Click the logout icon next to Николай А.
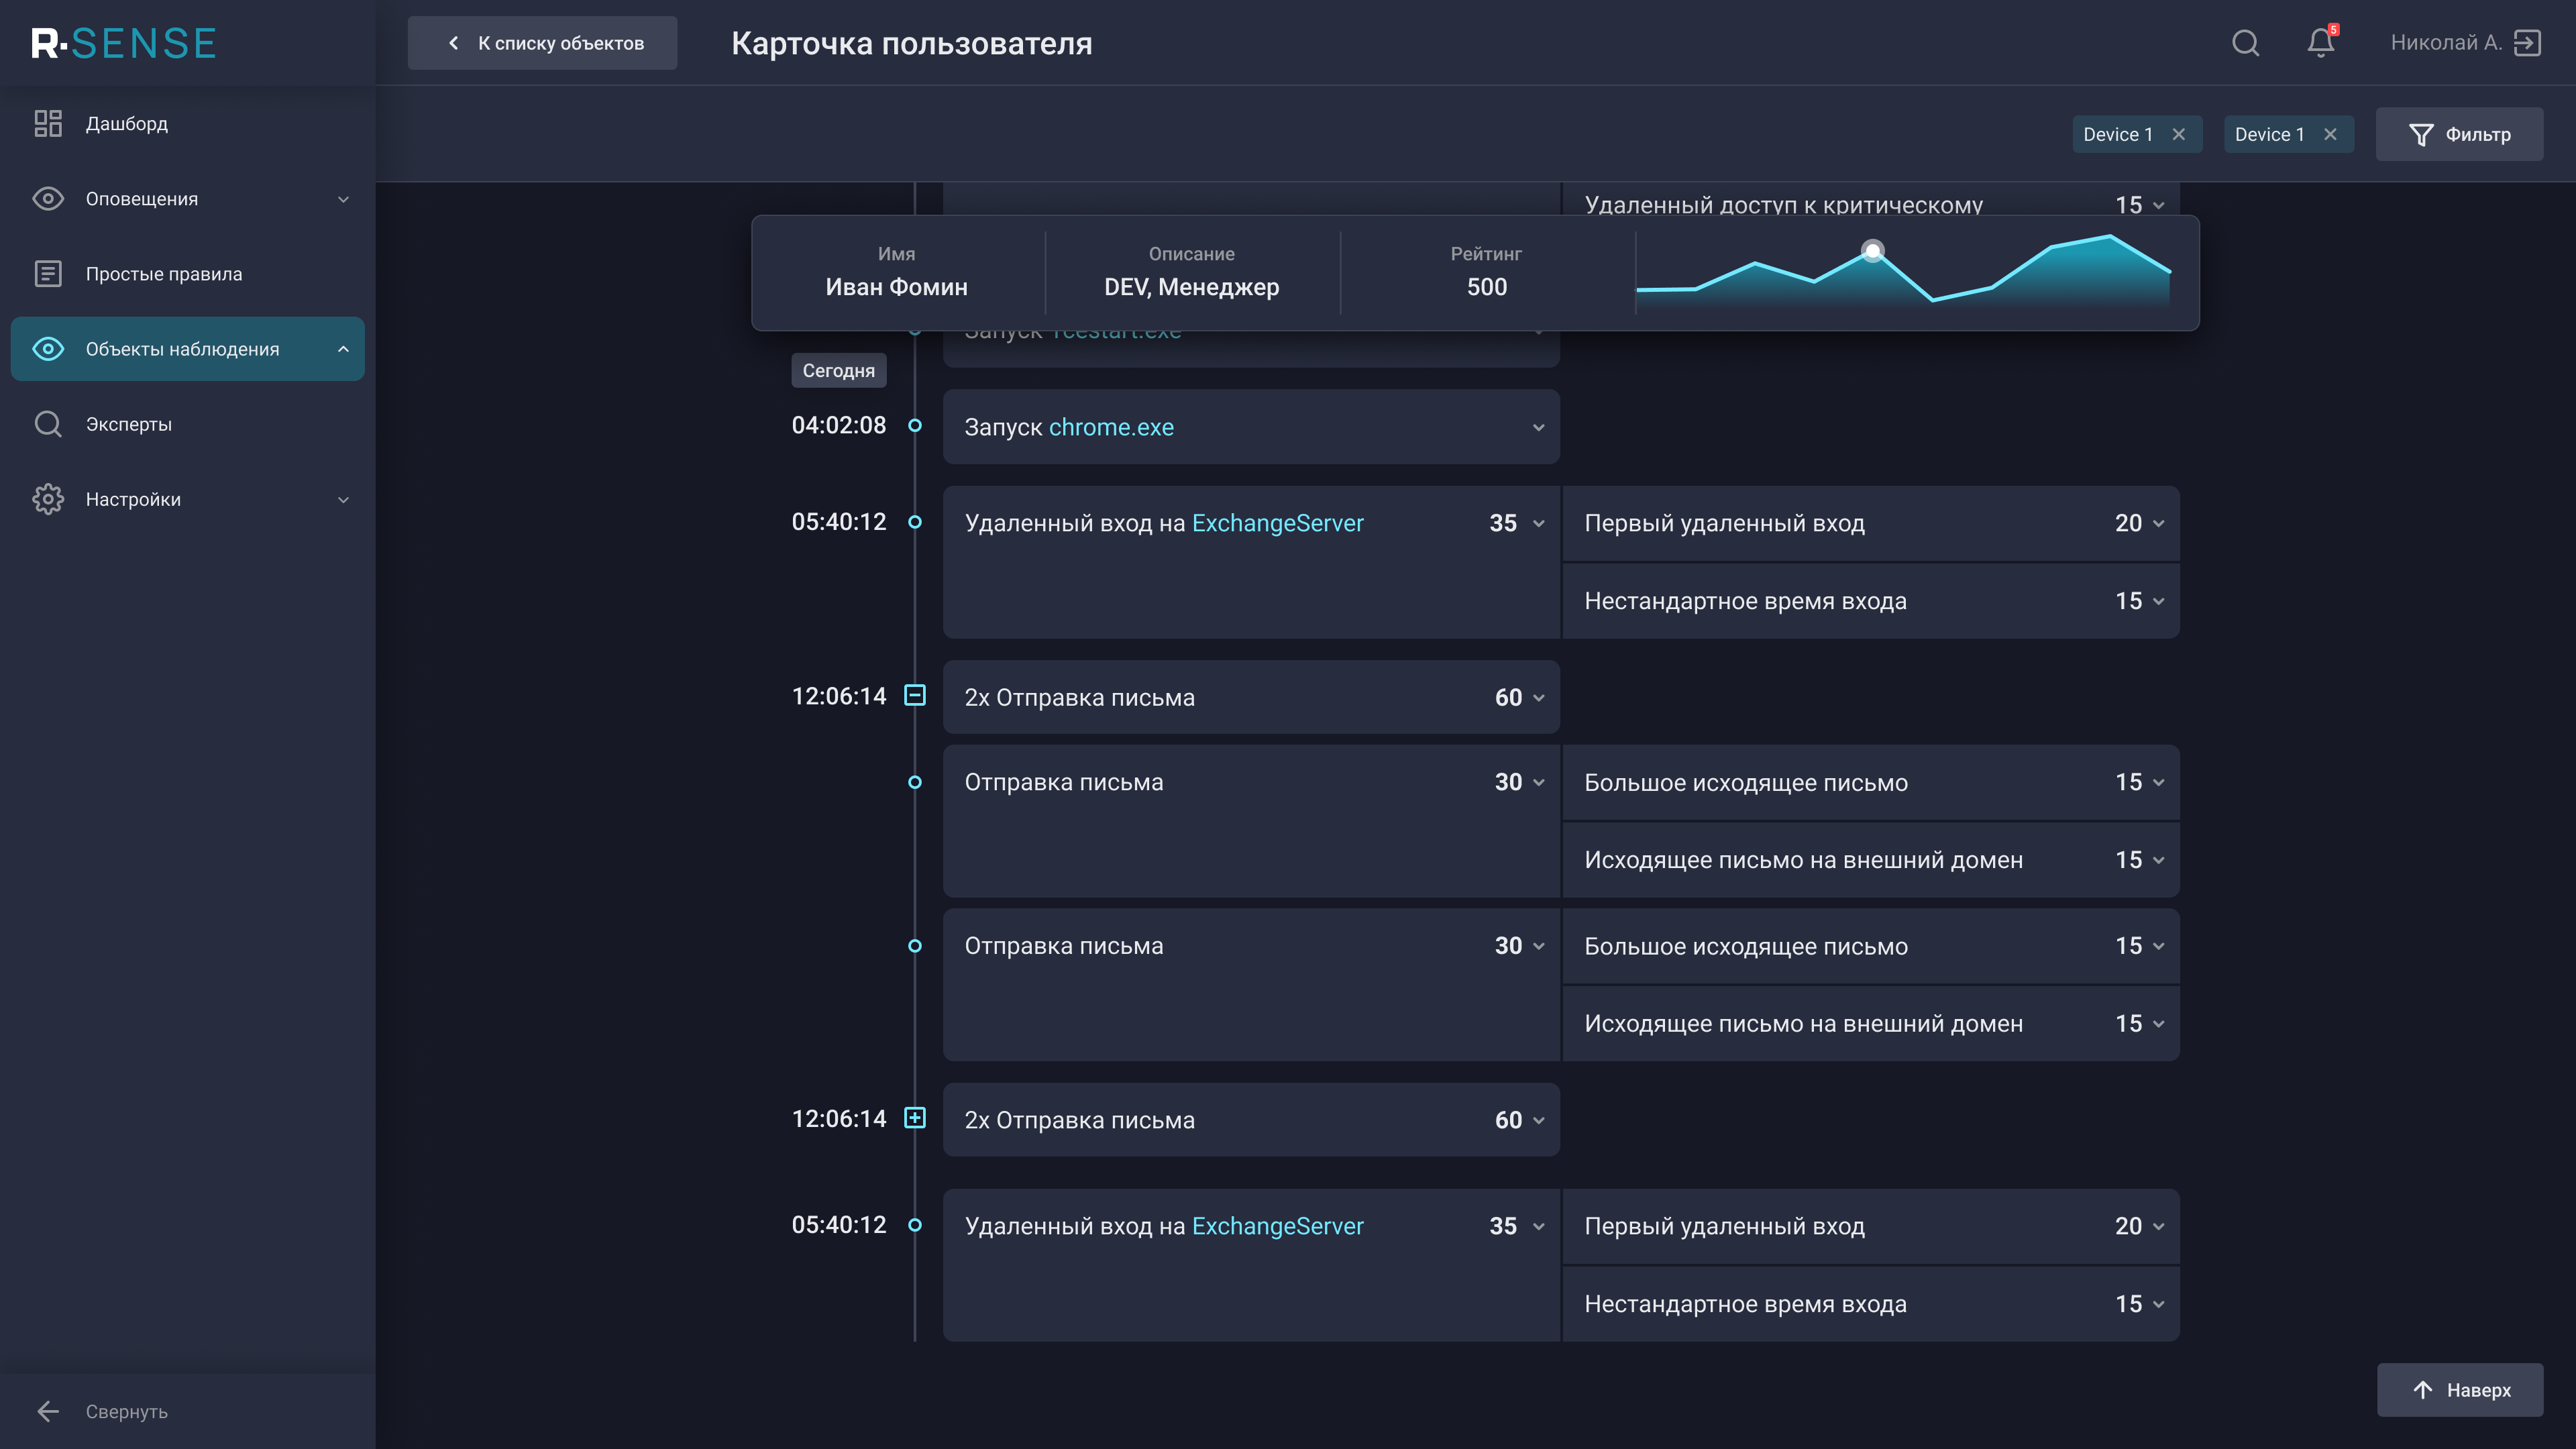 point(2527,43)
